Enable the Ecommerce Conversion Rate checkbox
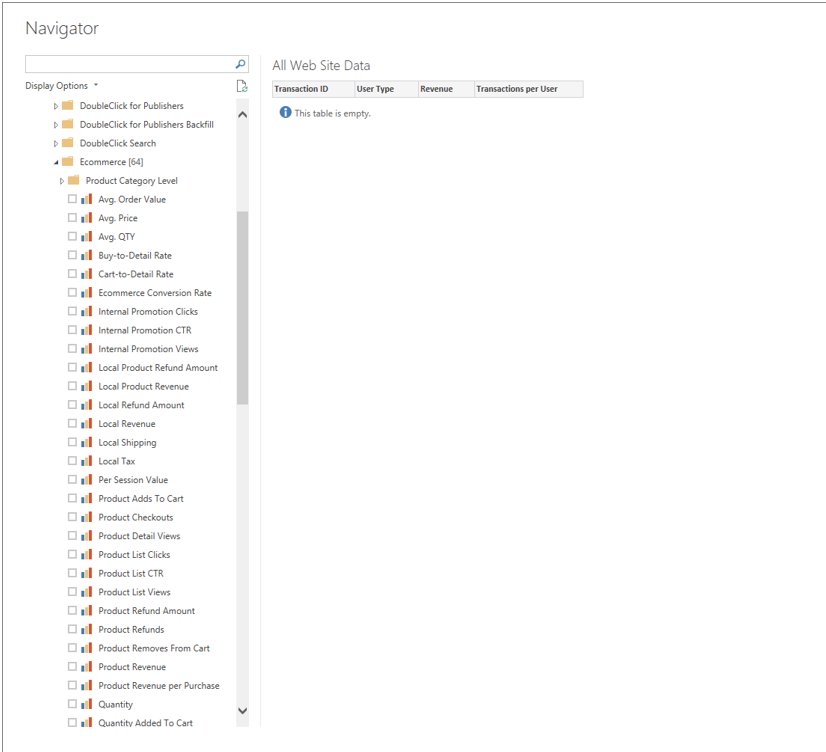 tap(72, 292)
